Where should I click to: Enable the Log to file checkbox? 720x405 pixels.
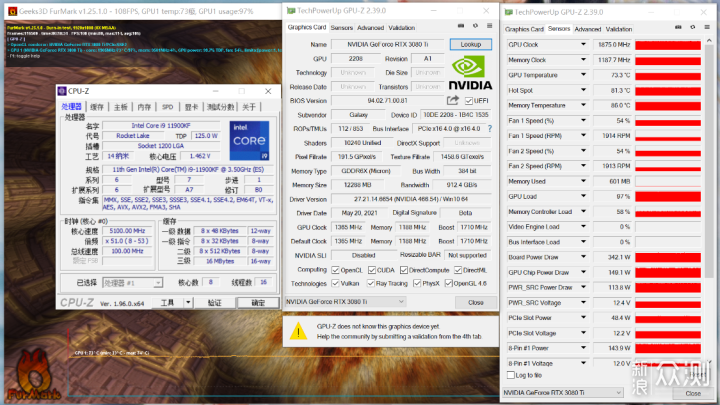point(511,375)
